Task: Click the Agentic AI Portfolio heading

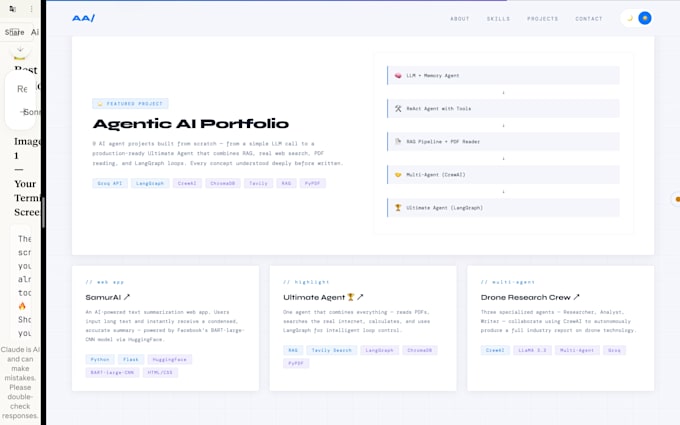Action: (191, 124)
